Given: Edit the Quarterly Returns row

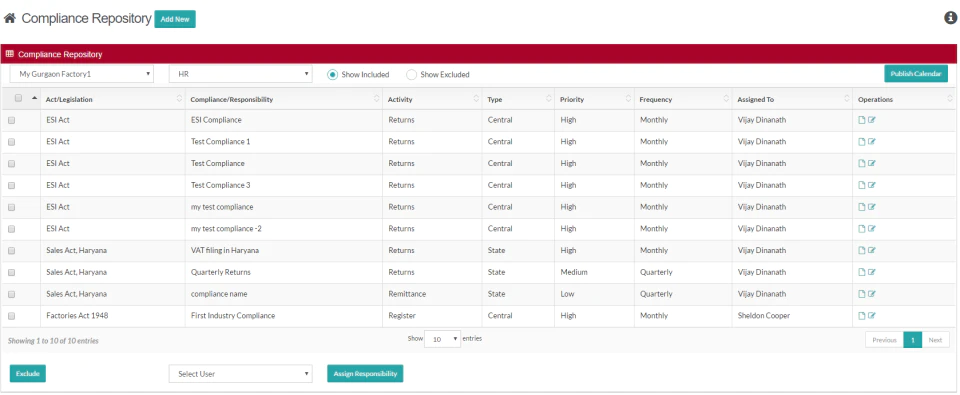Looking at the screenshot, I should tap(872, 273).
